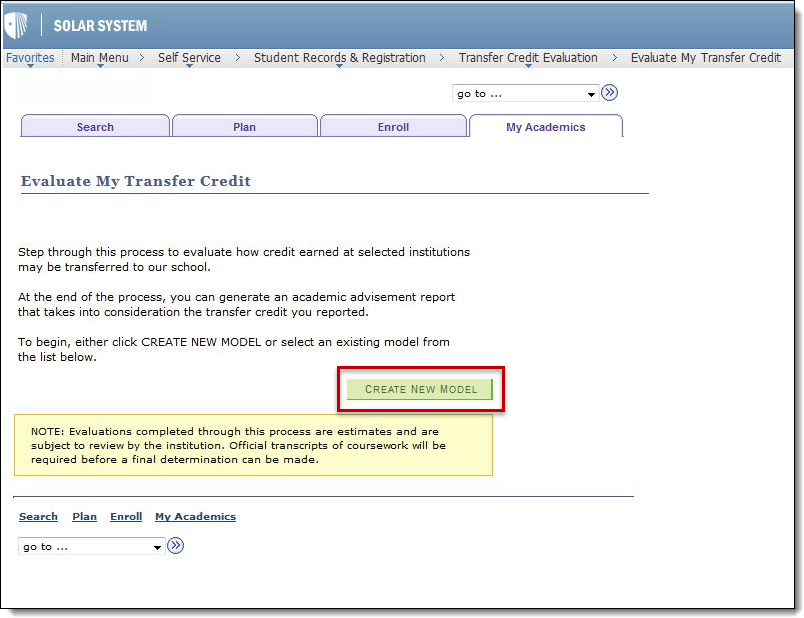Follow the bottom Search link
Image resolution: width=804 pixels, height=618 pixels.
[x=38, y=517]
